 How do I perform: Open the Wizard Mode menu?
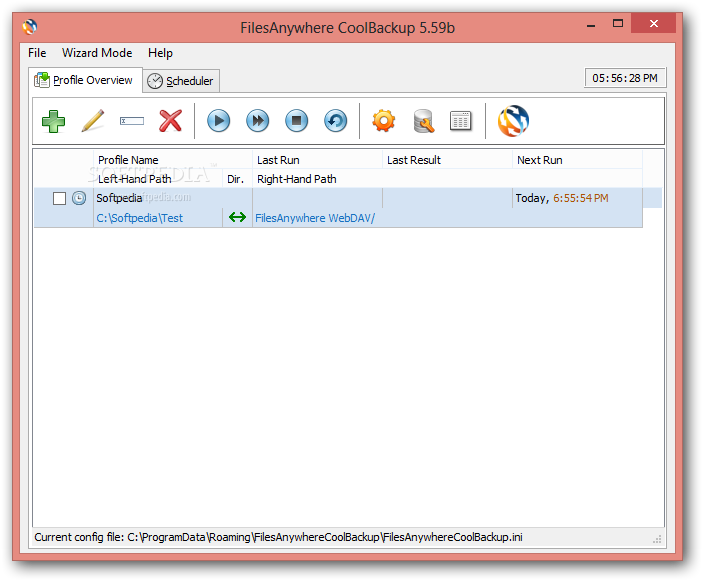tap(97, 53)
